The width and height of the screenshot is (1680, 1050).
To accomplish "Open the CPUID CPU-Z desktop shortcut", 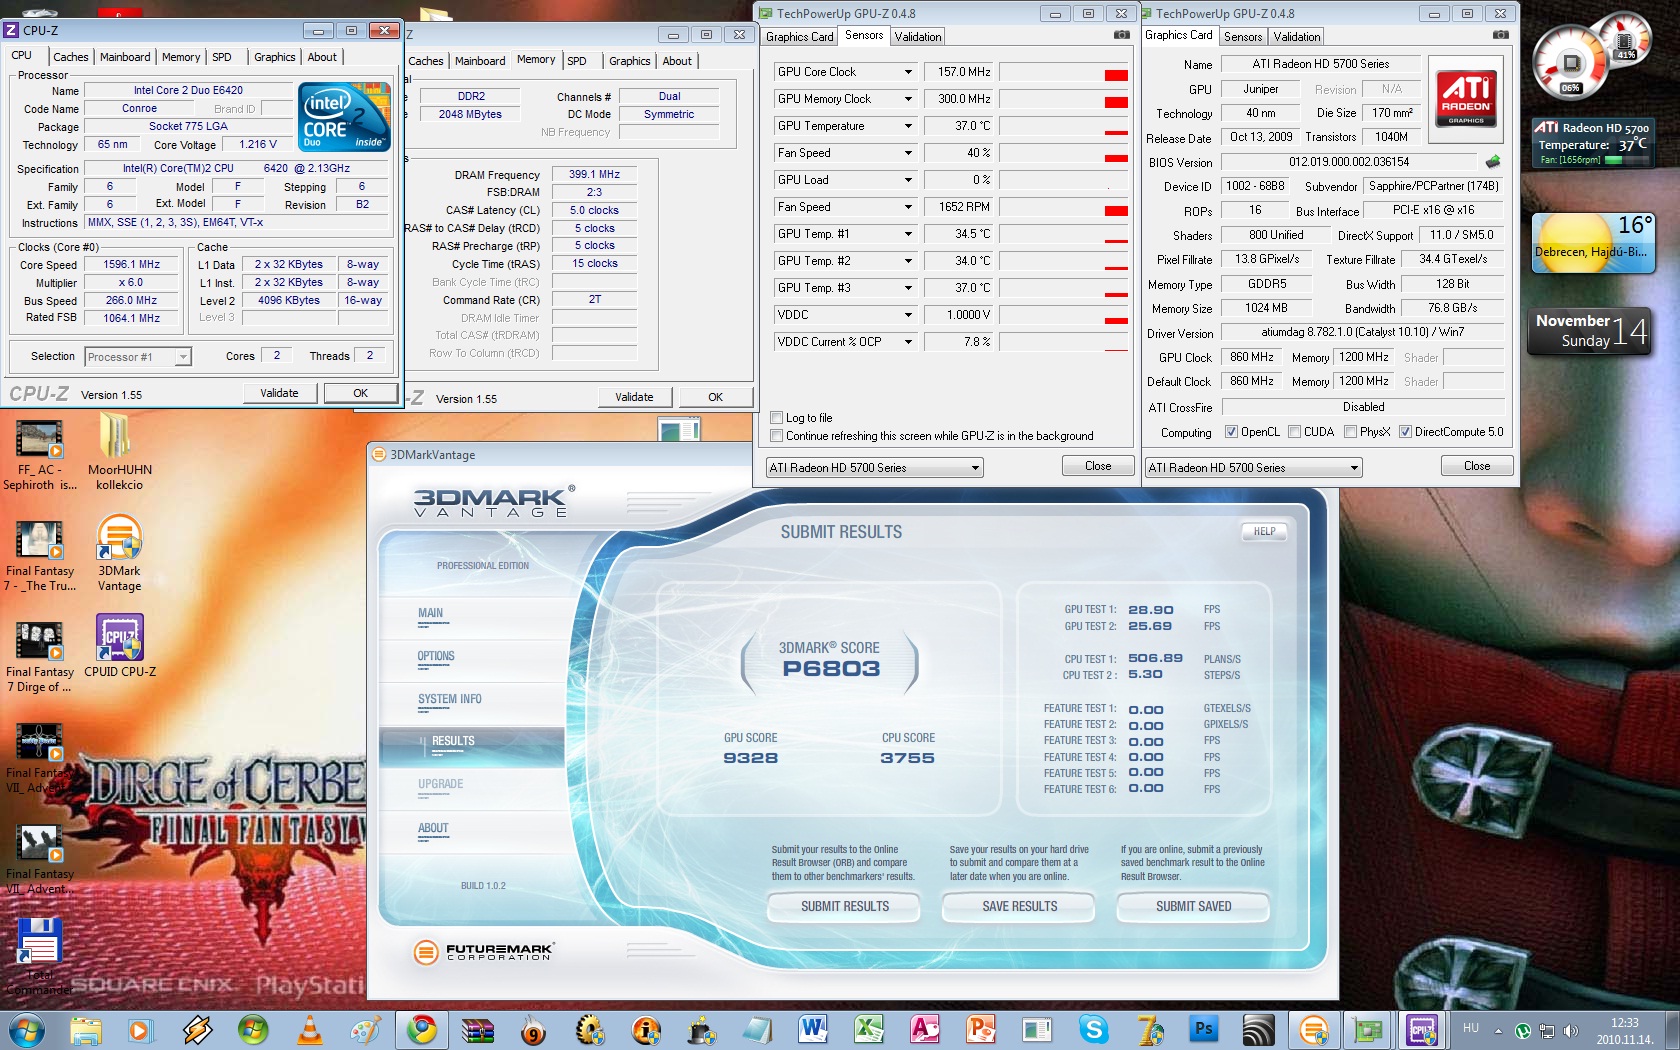I will (120, 646).
